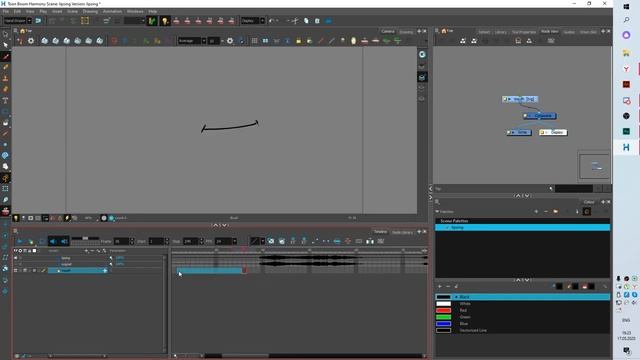Open the Drawing menu
This screenshot has width=640, height=360.
click(90, 11)
